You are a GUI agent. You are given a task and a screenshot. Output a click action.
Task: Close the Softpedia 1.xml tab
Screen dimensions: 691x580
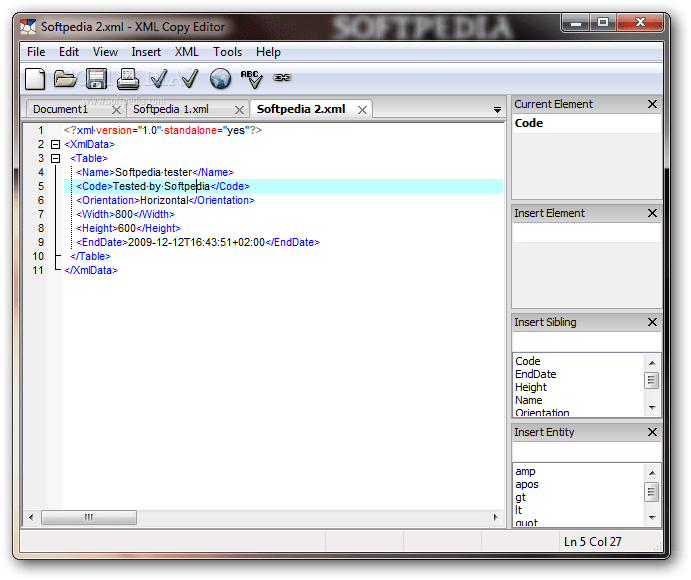click(x=239, y=110)
